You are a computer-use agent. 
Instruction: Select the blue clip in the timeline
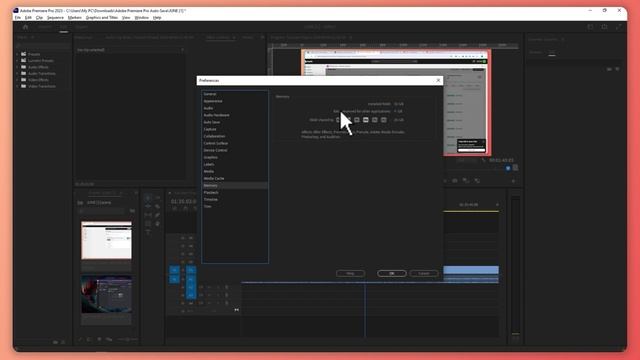471,270
